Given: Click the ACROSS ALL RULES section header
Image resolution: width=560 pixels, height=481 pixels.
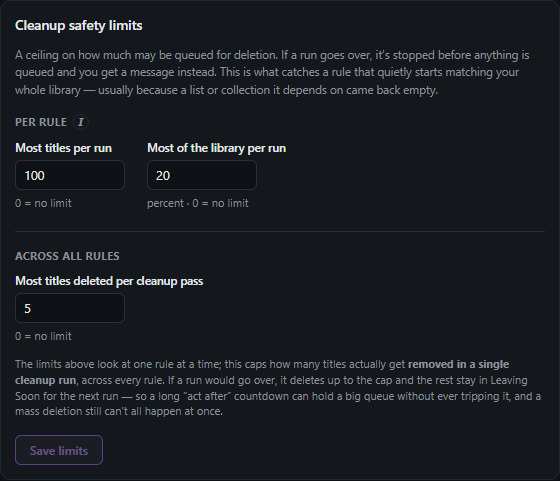Looking at the screenshot, I should click(67, 256).
